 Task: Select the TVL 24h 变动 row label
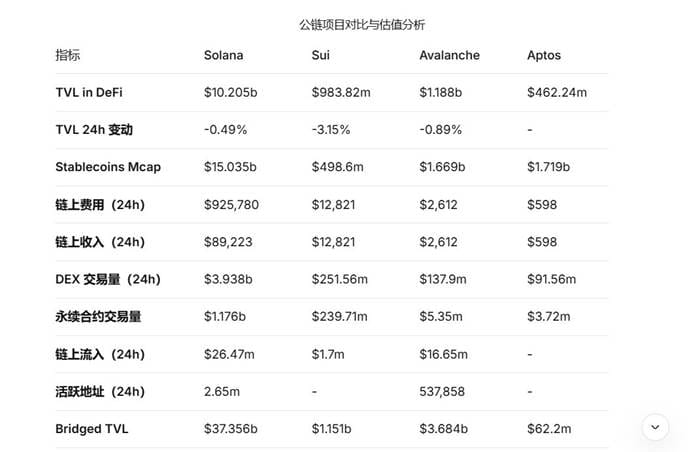coord(94,130)
